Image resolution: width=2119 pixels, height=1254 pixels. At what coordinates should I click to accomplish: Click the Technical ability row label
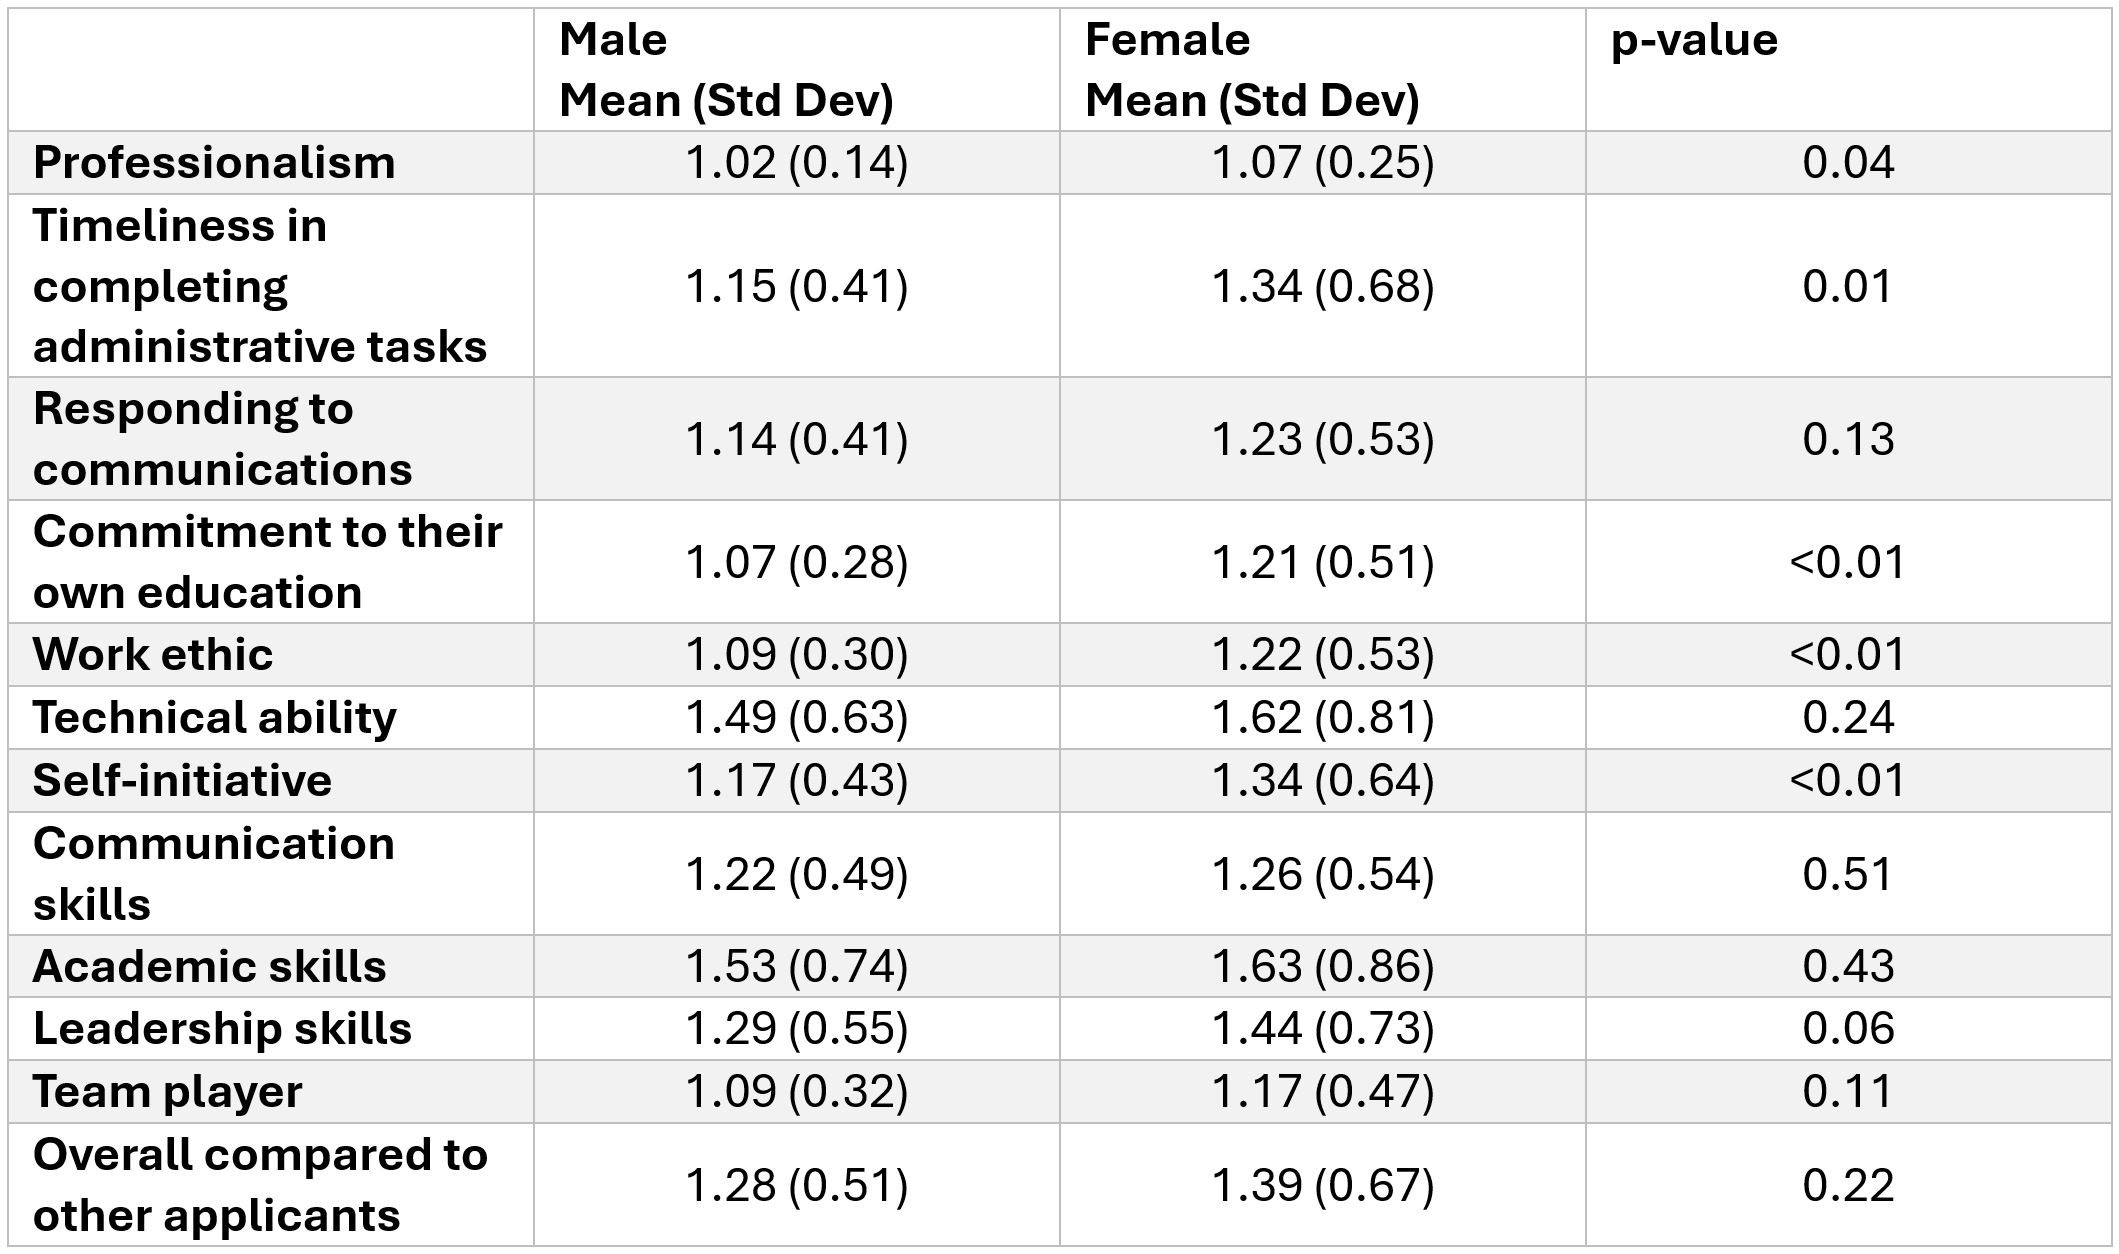[214, 718]
